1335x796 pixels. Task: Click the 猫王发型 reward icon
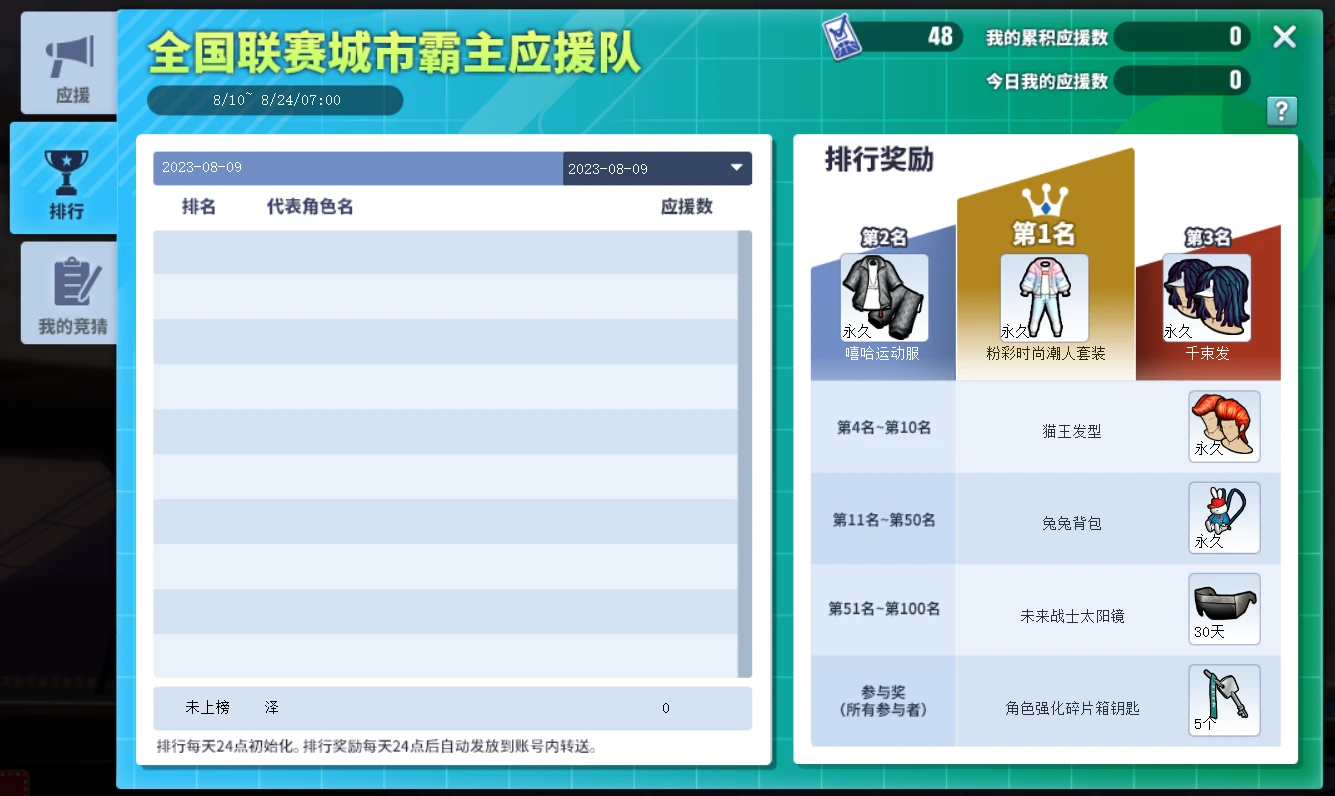1224,426
